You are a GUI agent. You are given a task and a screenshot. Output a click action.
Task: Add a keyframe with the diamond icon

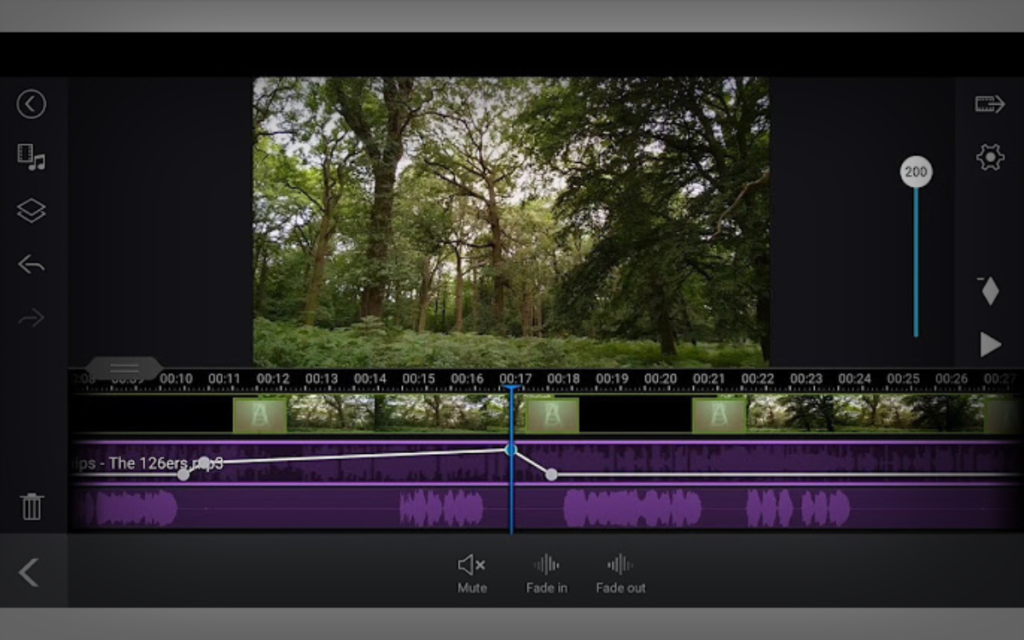point(988,292)
